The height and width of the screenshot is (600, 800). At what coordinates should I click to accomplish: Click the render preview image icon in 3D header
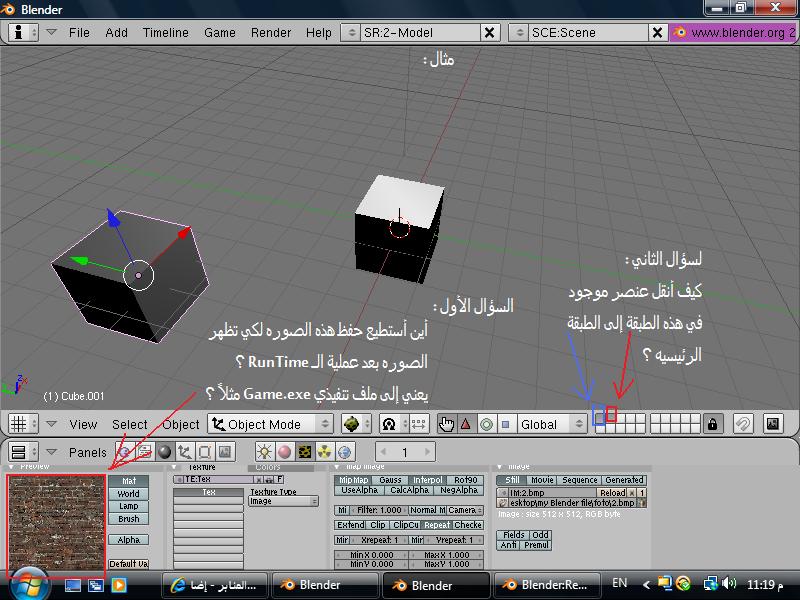tap(773, 424)
